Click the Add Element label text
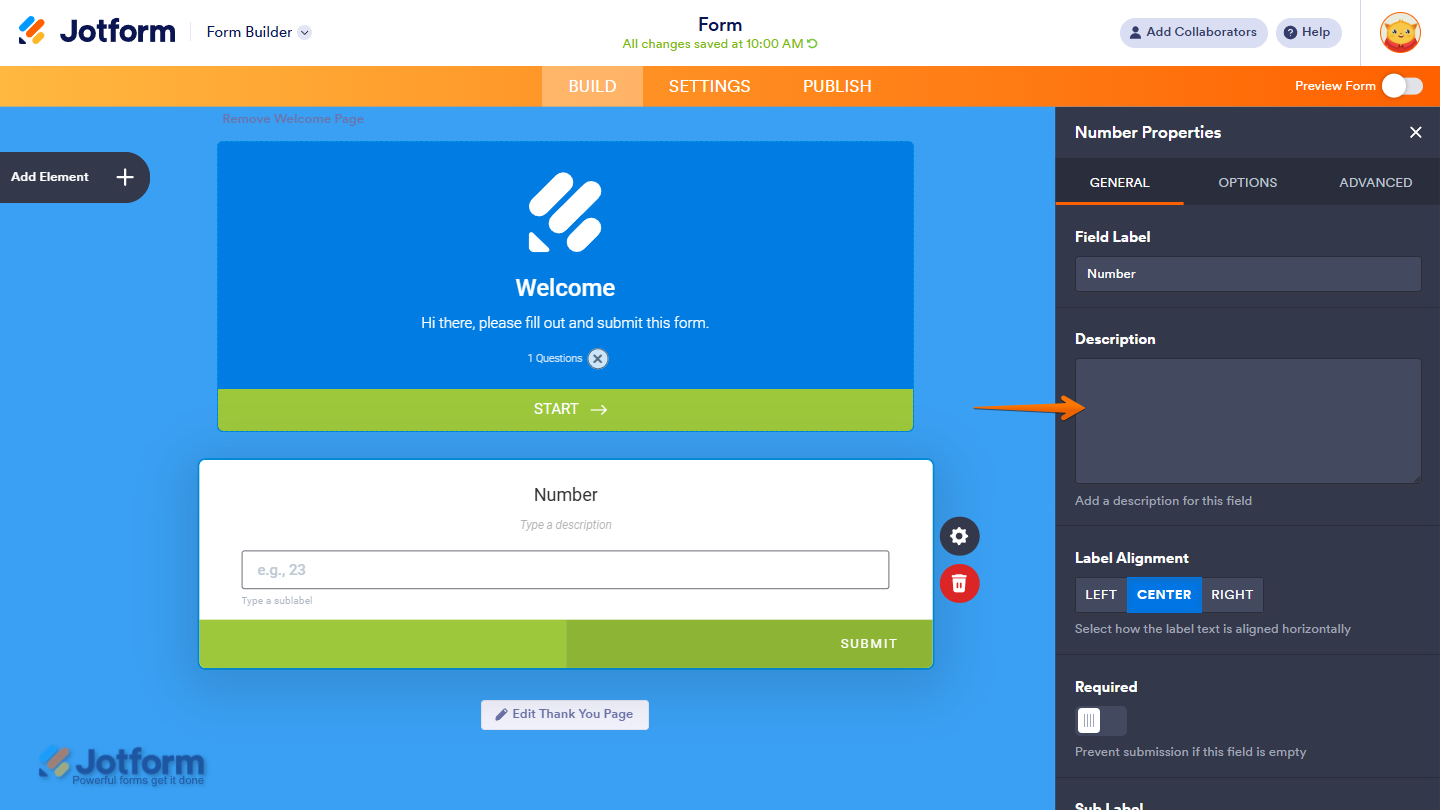Viewport: 1440px width, 810px height. [50, 177]
